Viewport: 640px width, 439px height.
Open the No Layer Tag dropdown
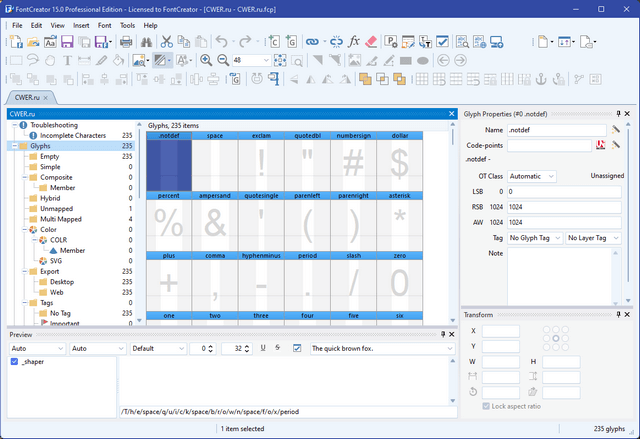click(x=591, y=238)
